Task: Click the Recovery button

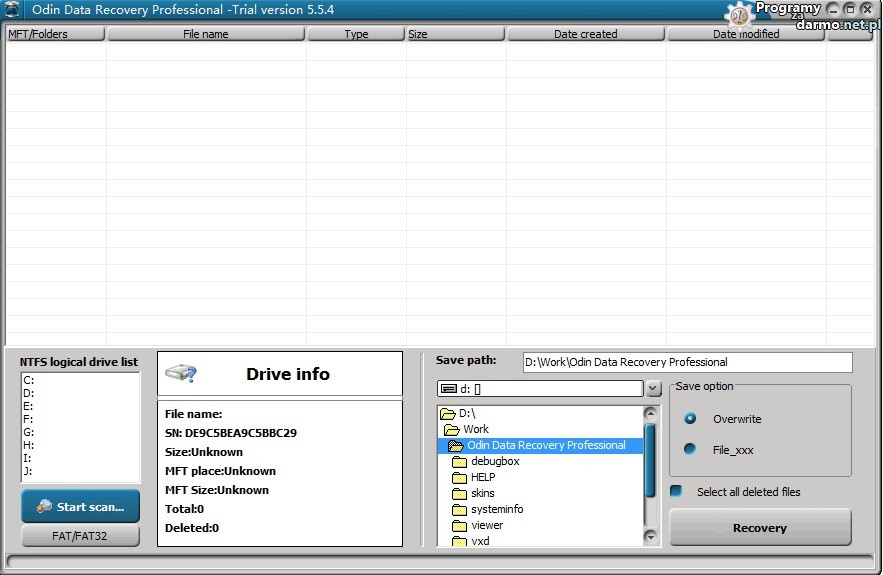Action: [x=759, y=528]
